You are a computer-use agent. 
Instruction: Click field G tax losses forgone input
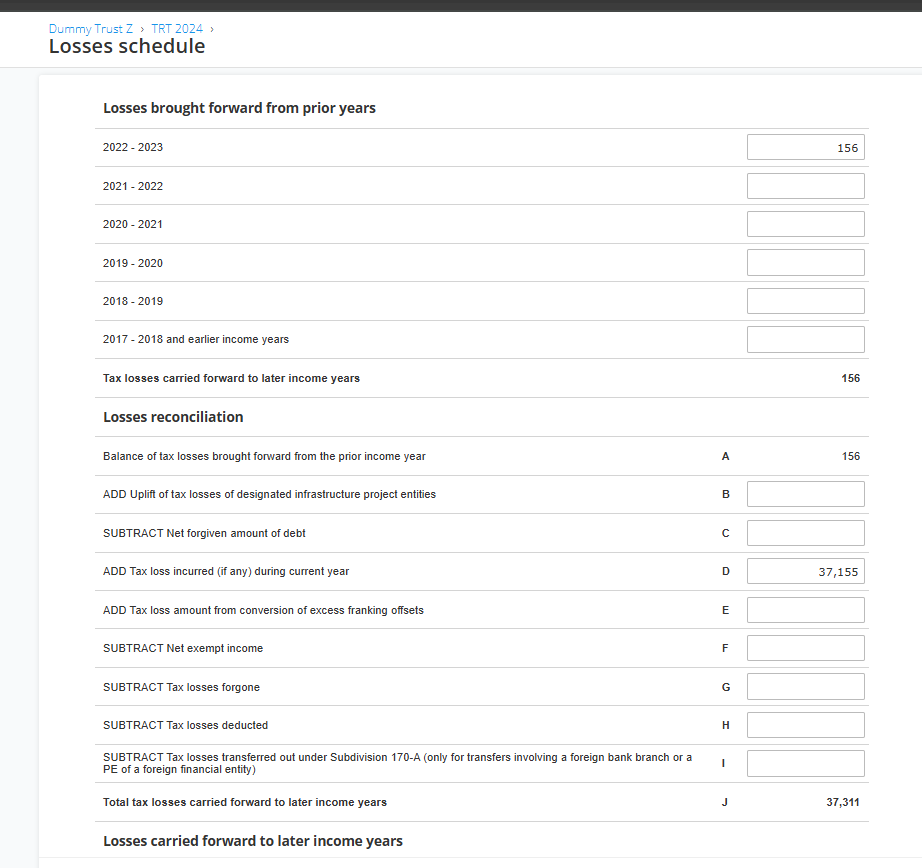(806, 687)
